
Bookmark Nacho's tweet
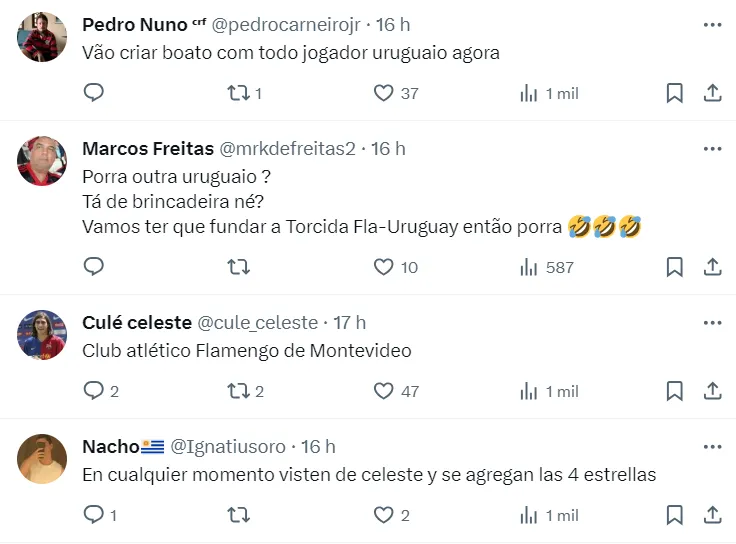pyautogui.click(x=675, y=515)
